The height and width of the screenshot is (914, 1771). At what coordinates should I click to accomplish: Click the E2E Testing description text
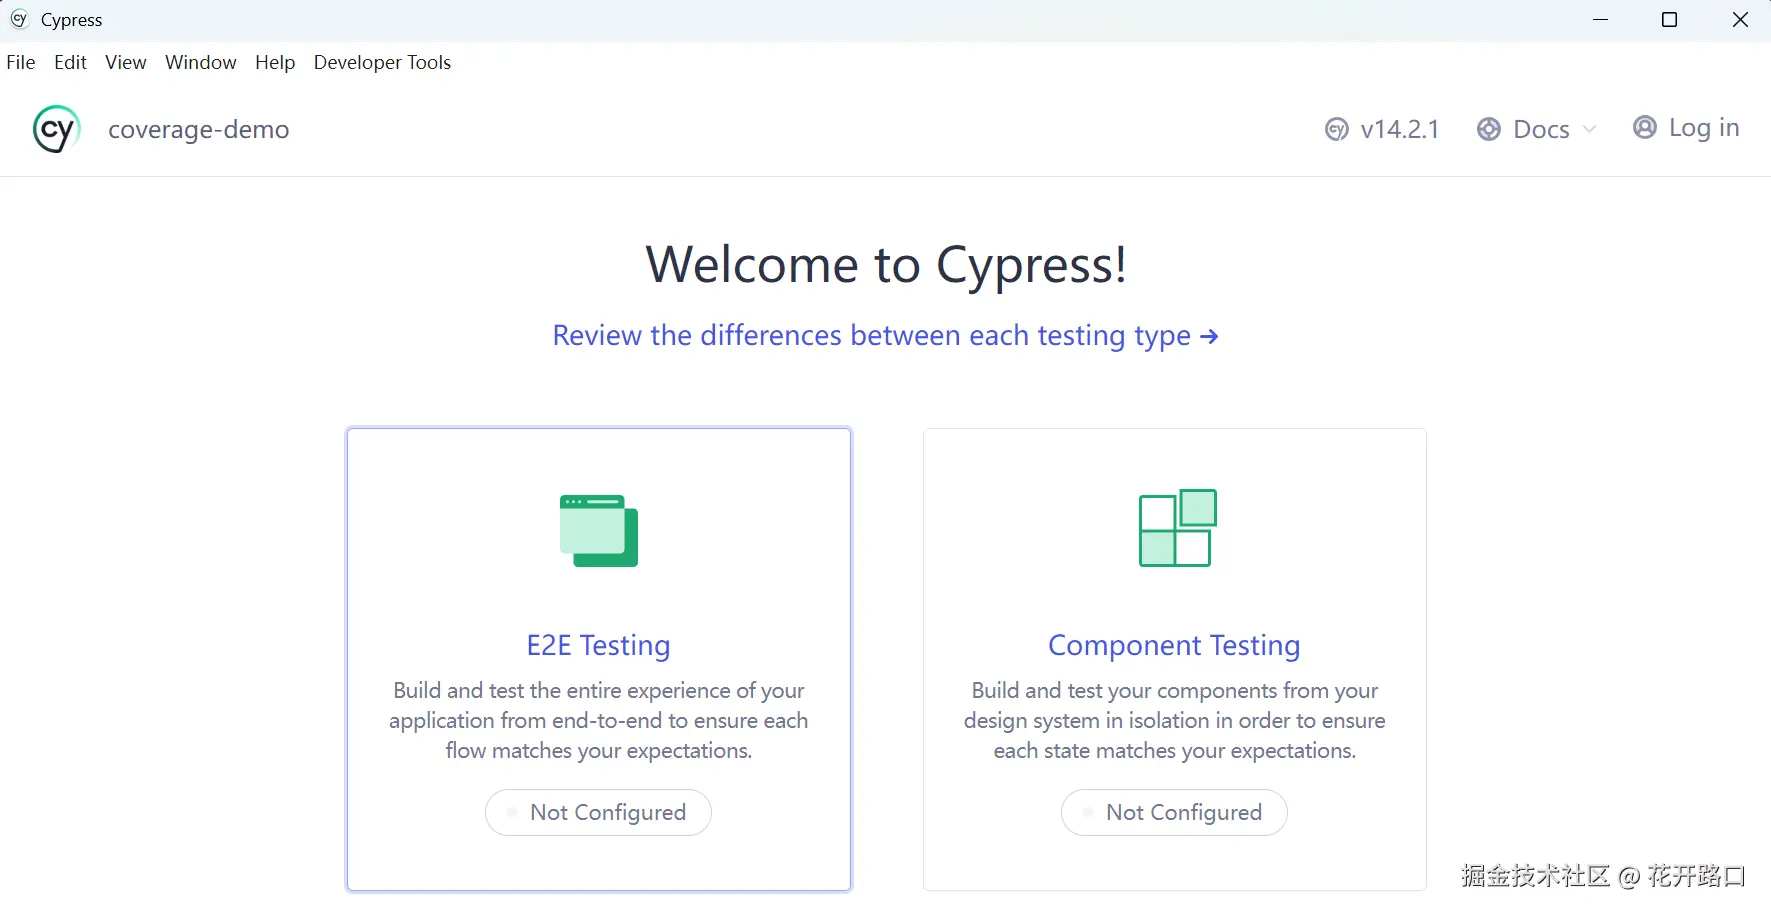(599, 720)
